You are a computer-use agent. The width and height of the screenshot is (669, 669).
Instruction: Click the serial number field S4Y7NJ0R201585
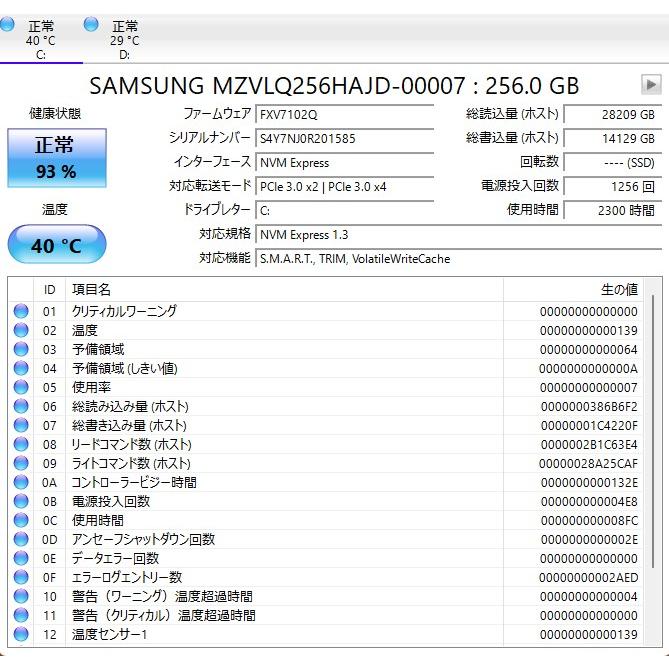(344, 139)
